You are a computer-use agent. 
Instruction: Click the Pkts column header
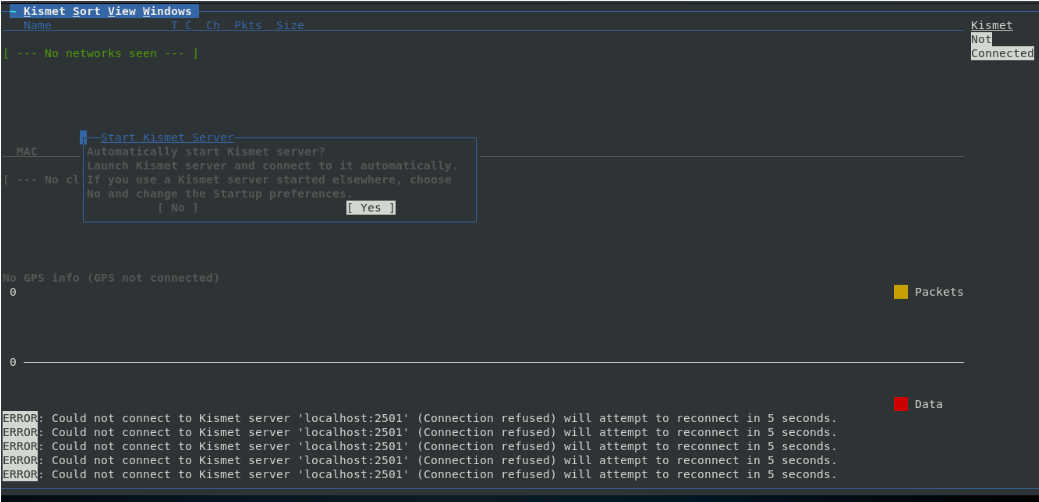point(248,25)
